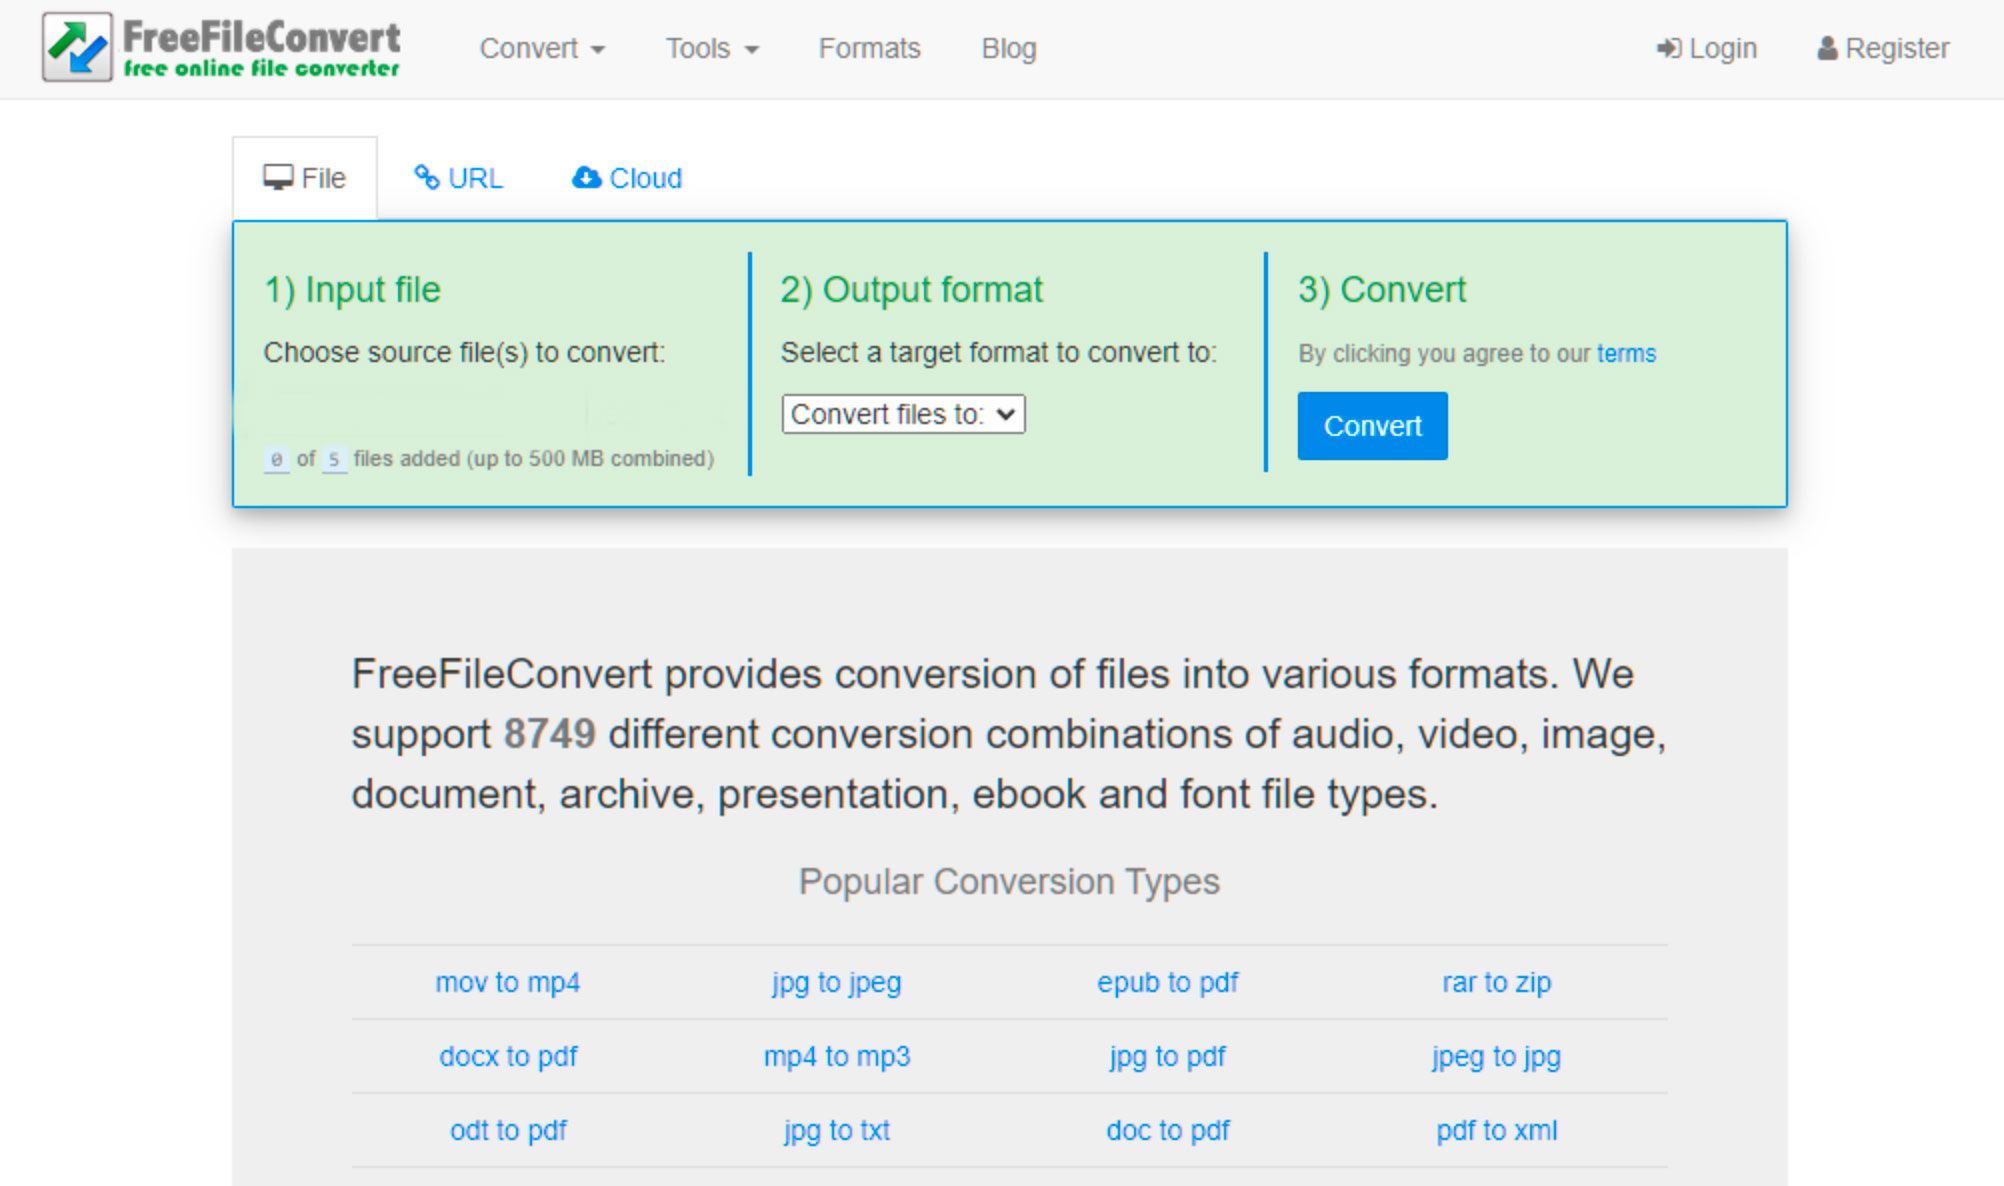This screenshot has width=2004, height=1186.
Task: Go to the Formats page
Action: coord(869,48)
